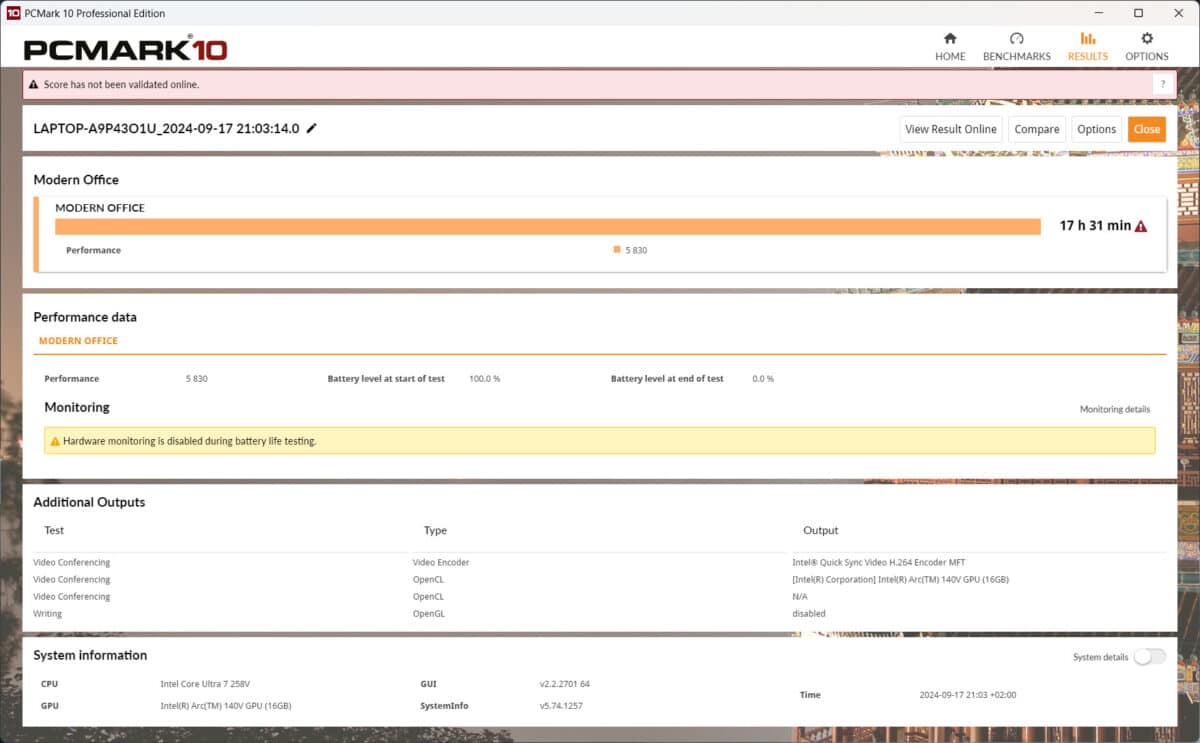Open the Monitoring details link

click(x=1115, y=409)
